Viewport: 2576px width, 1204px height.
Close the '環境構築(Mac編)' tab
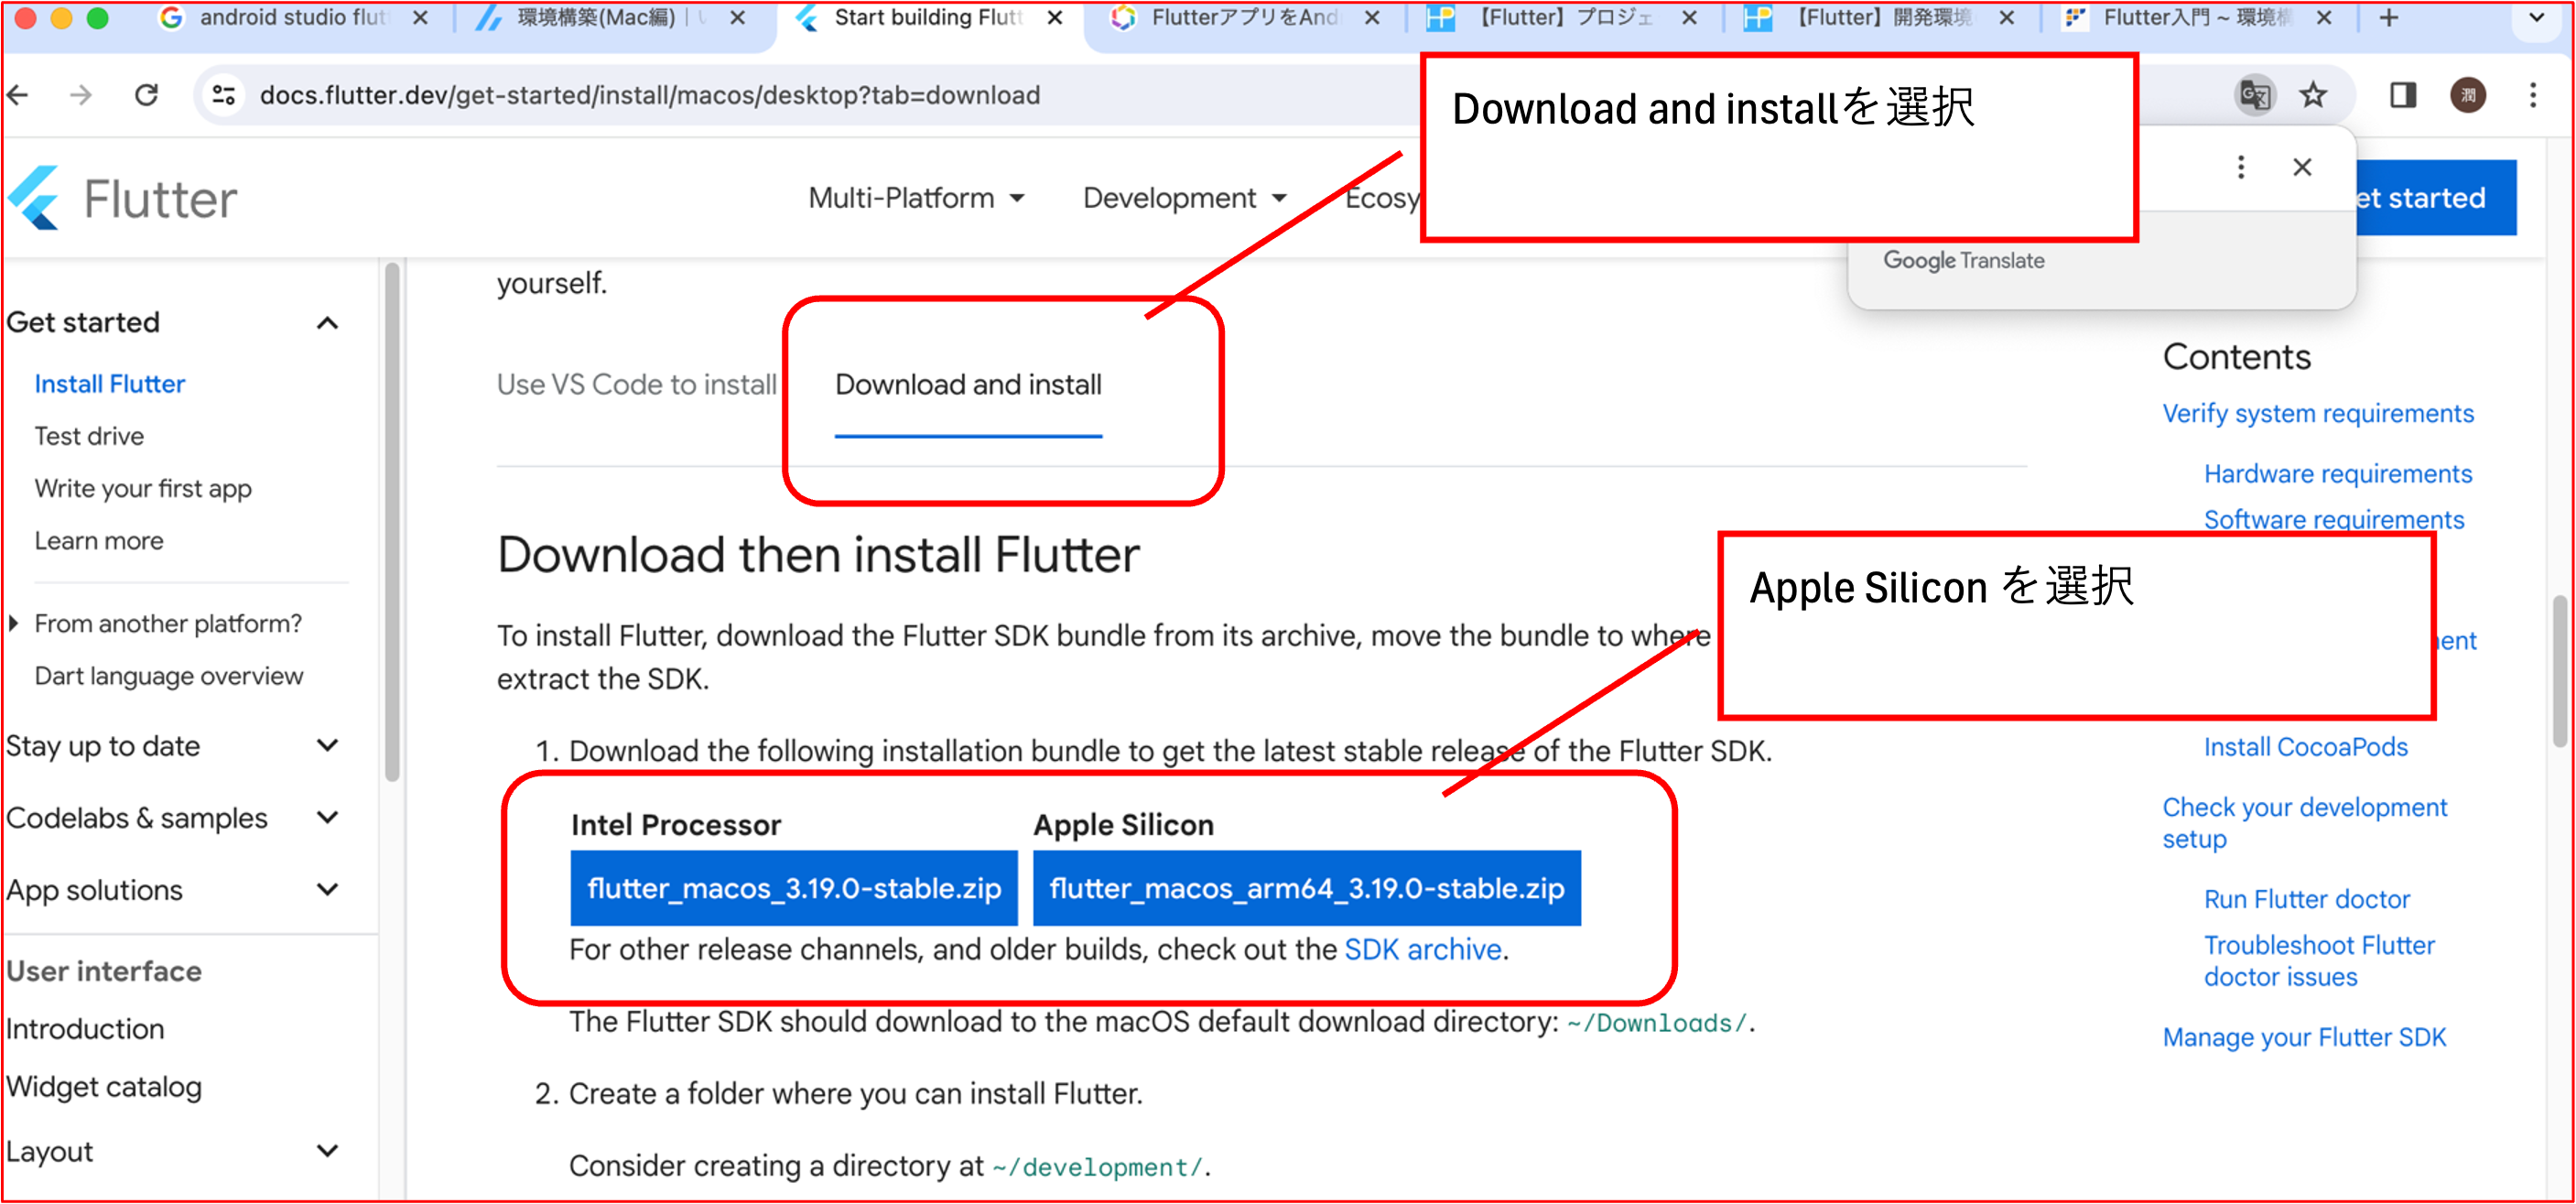(737, 18)
